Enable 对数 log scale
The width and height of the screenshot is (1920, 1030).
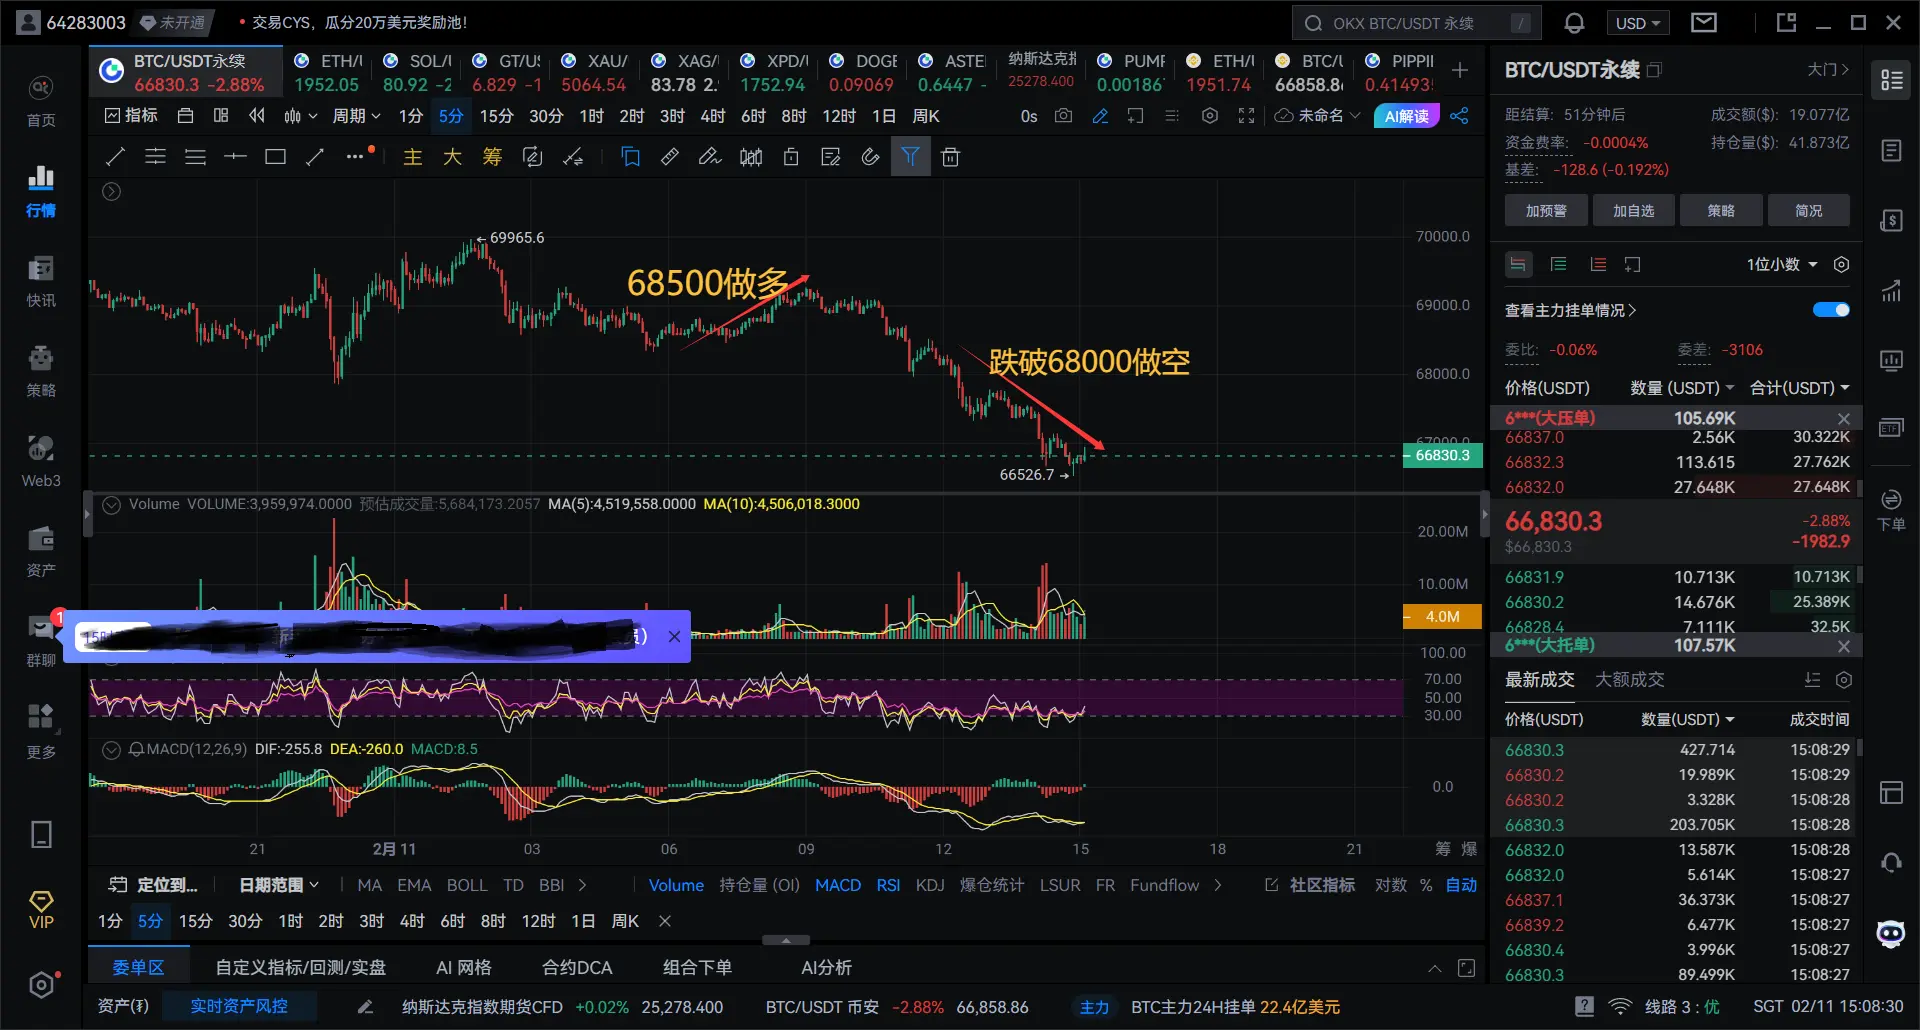1391,885
